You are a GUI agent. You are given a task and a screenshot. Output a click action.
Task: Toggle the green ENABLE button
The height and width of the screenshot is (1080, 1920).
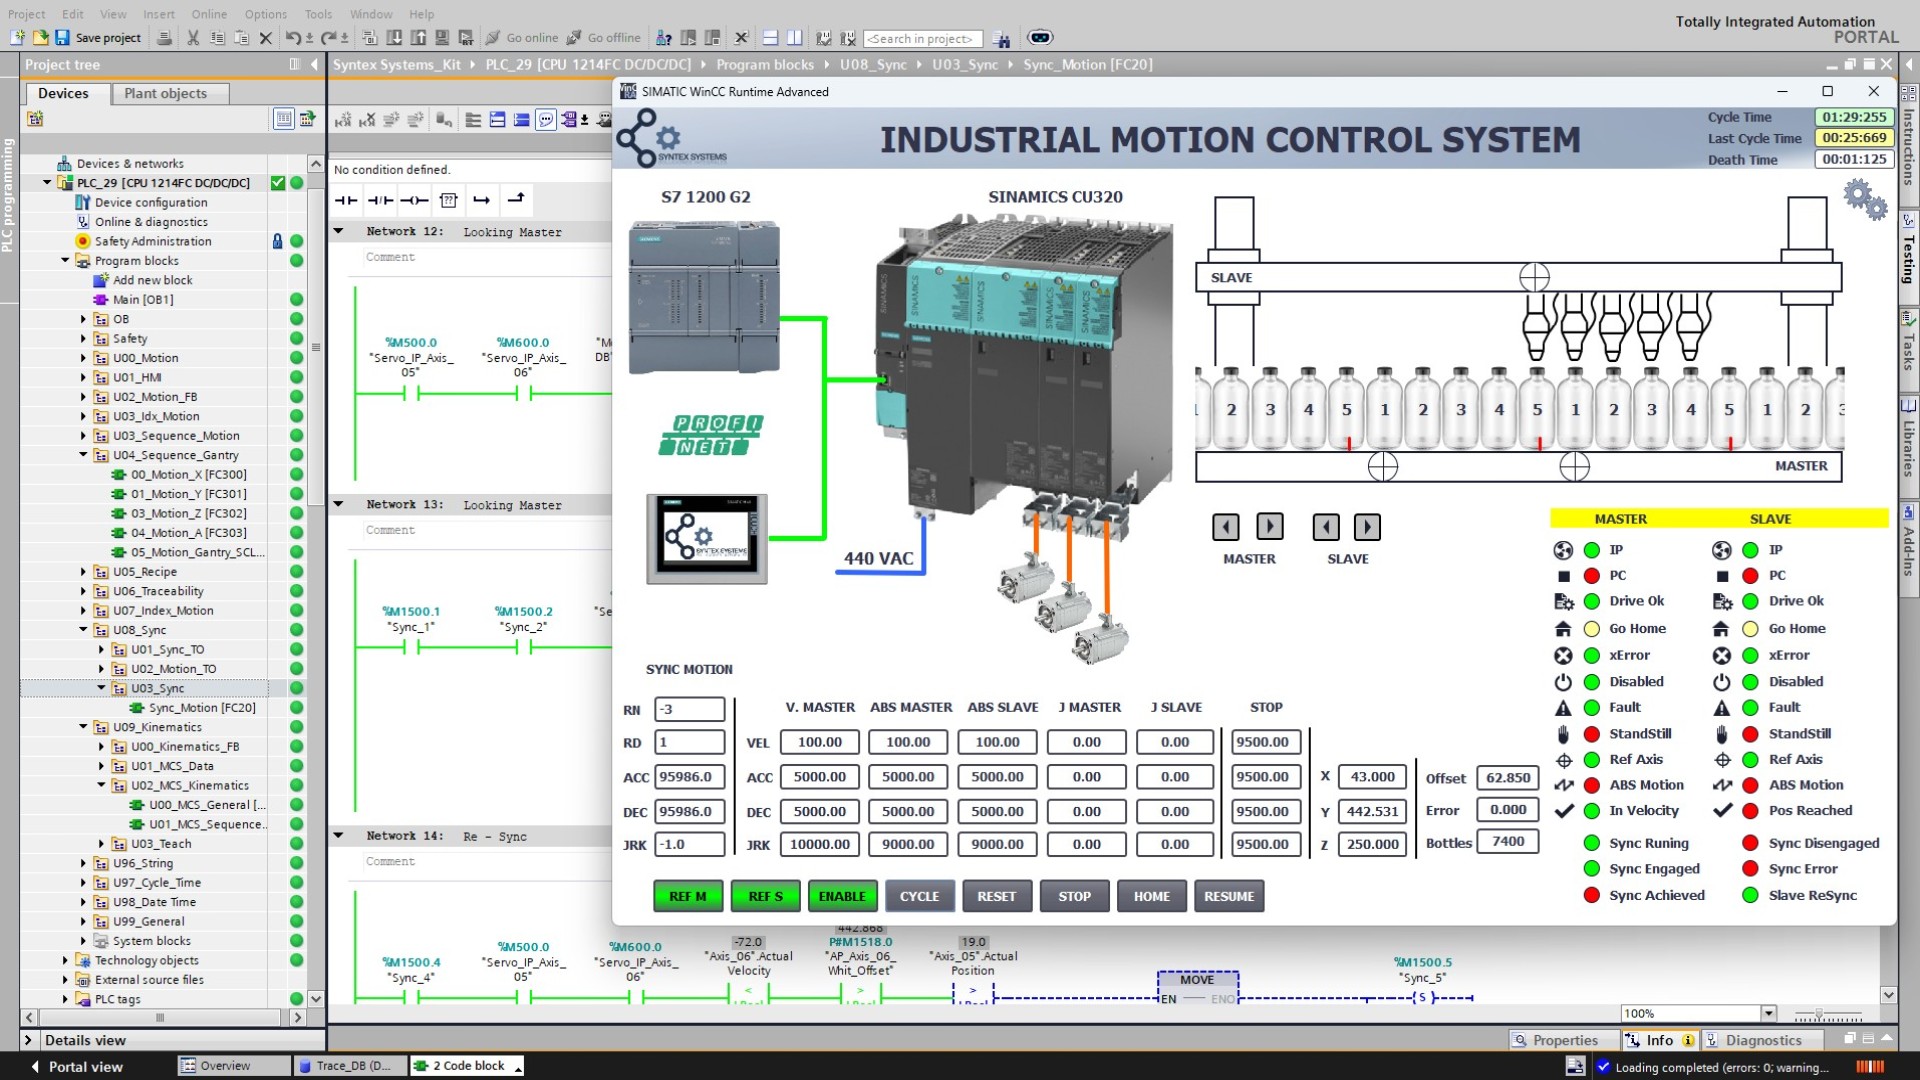[x=843, y=896]
